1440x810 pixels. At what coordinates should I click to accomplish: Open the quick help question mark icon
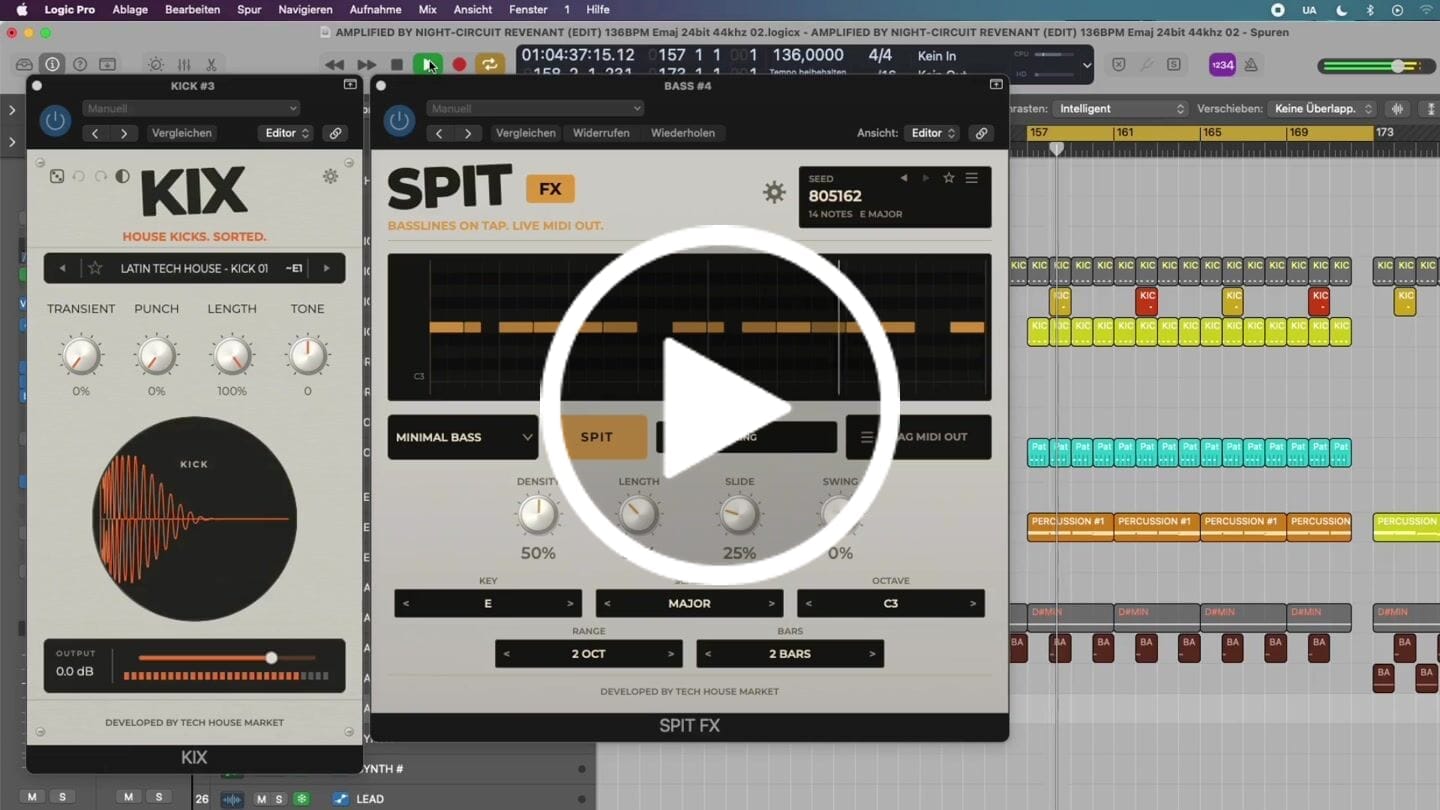[80, 65]
